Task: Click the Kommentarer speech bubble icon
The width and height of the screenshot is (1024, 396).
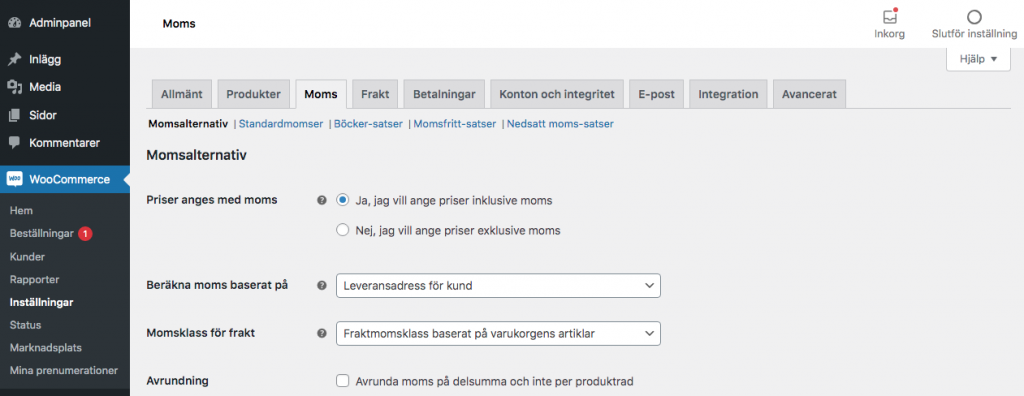Action: (x=14, y=143)
